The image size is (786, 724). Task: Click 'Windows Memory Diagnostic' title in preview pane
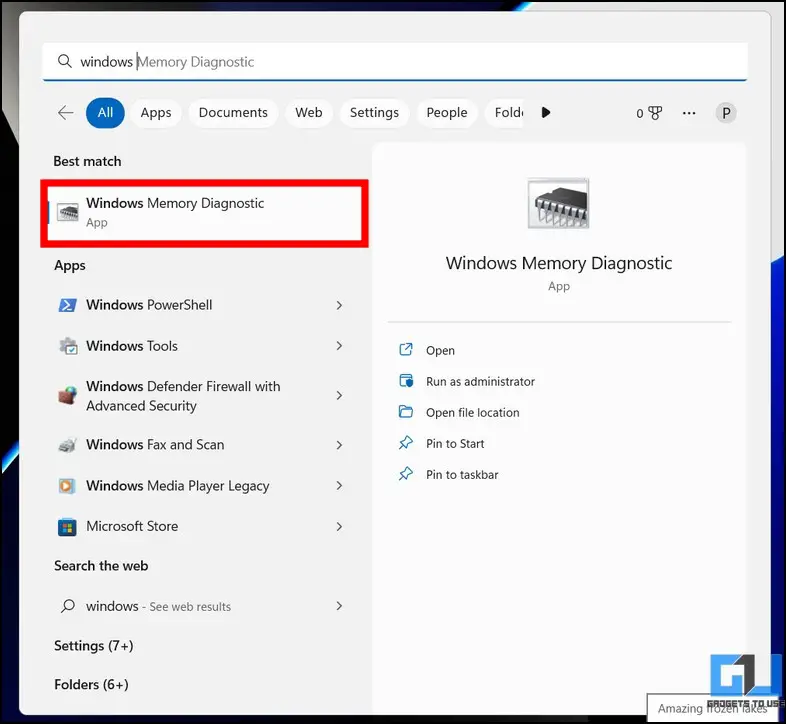point(559,263)
